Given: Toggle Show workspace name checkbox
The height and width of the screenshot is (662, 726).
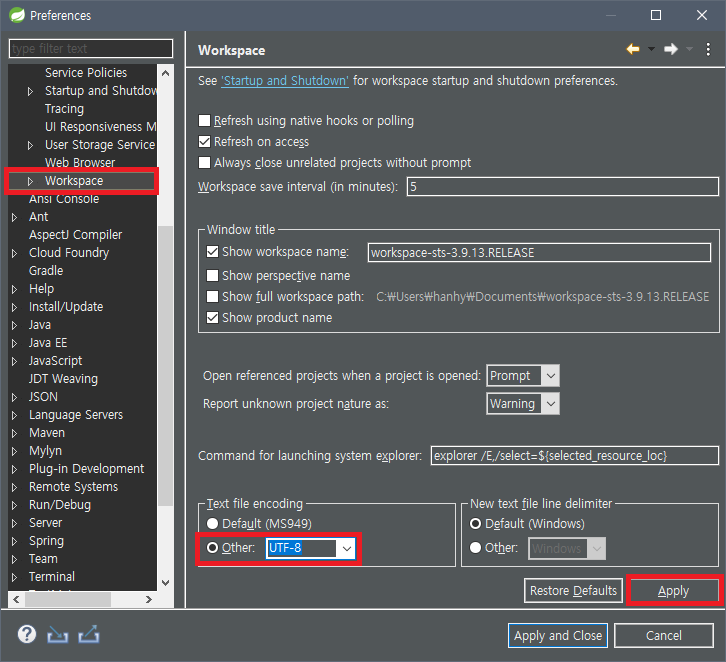Looking at the screenshot, I should pyautogui.click(x=213, y=252).
